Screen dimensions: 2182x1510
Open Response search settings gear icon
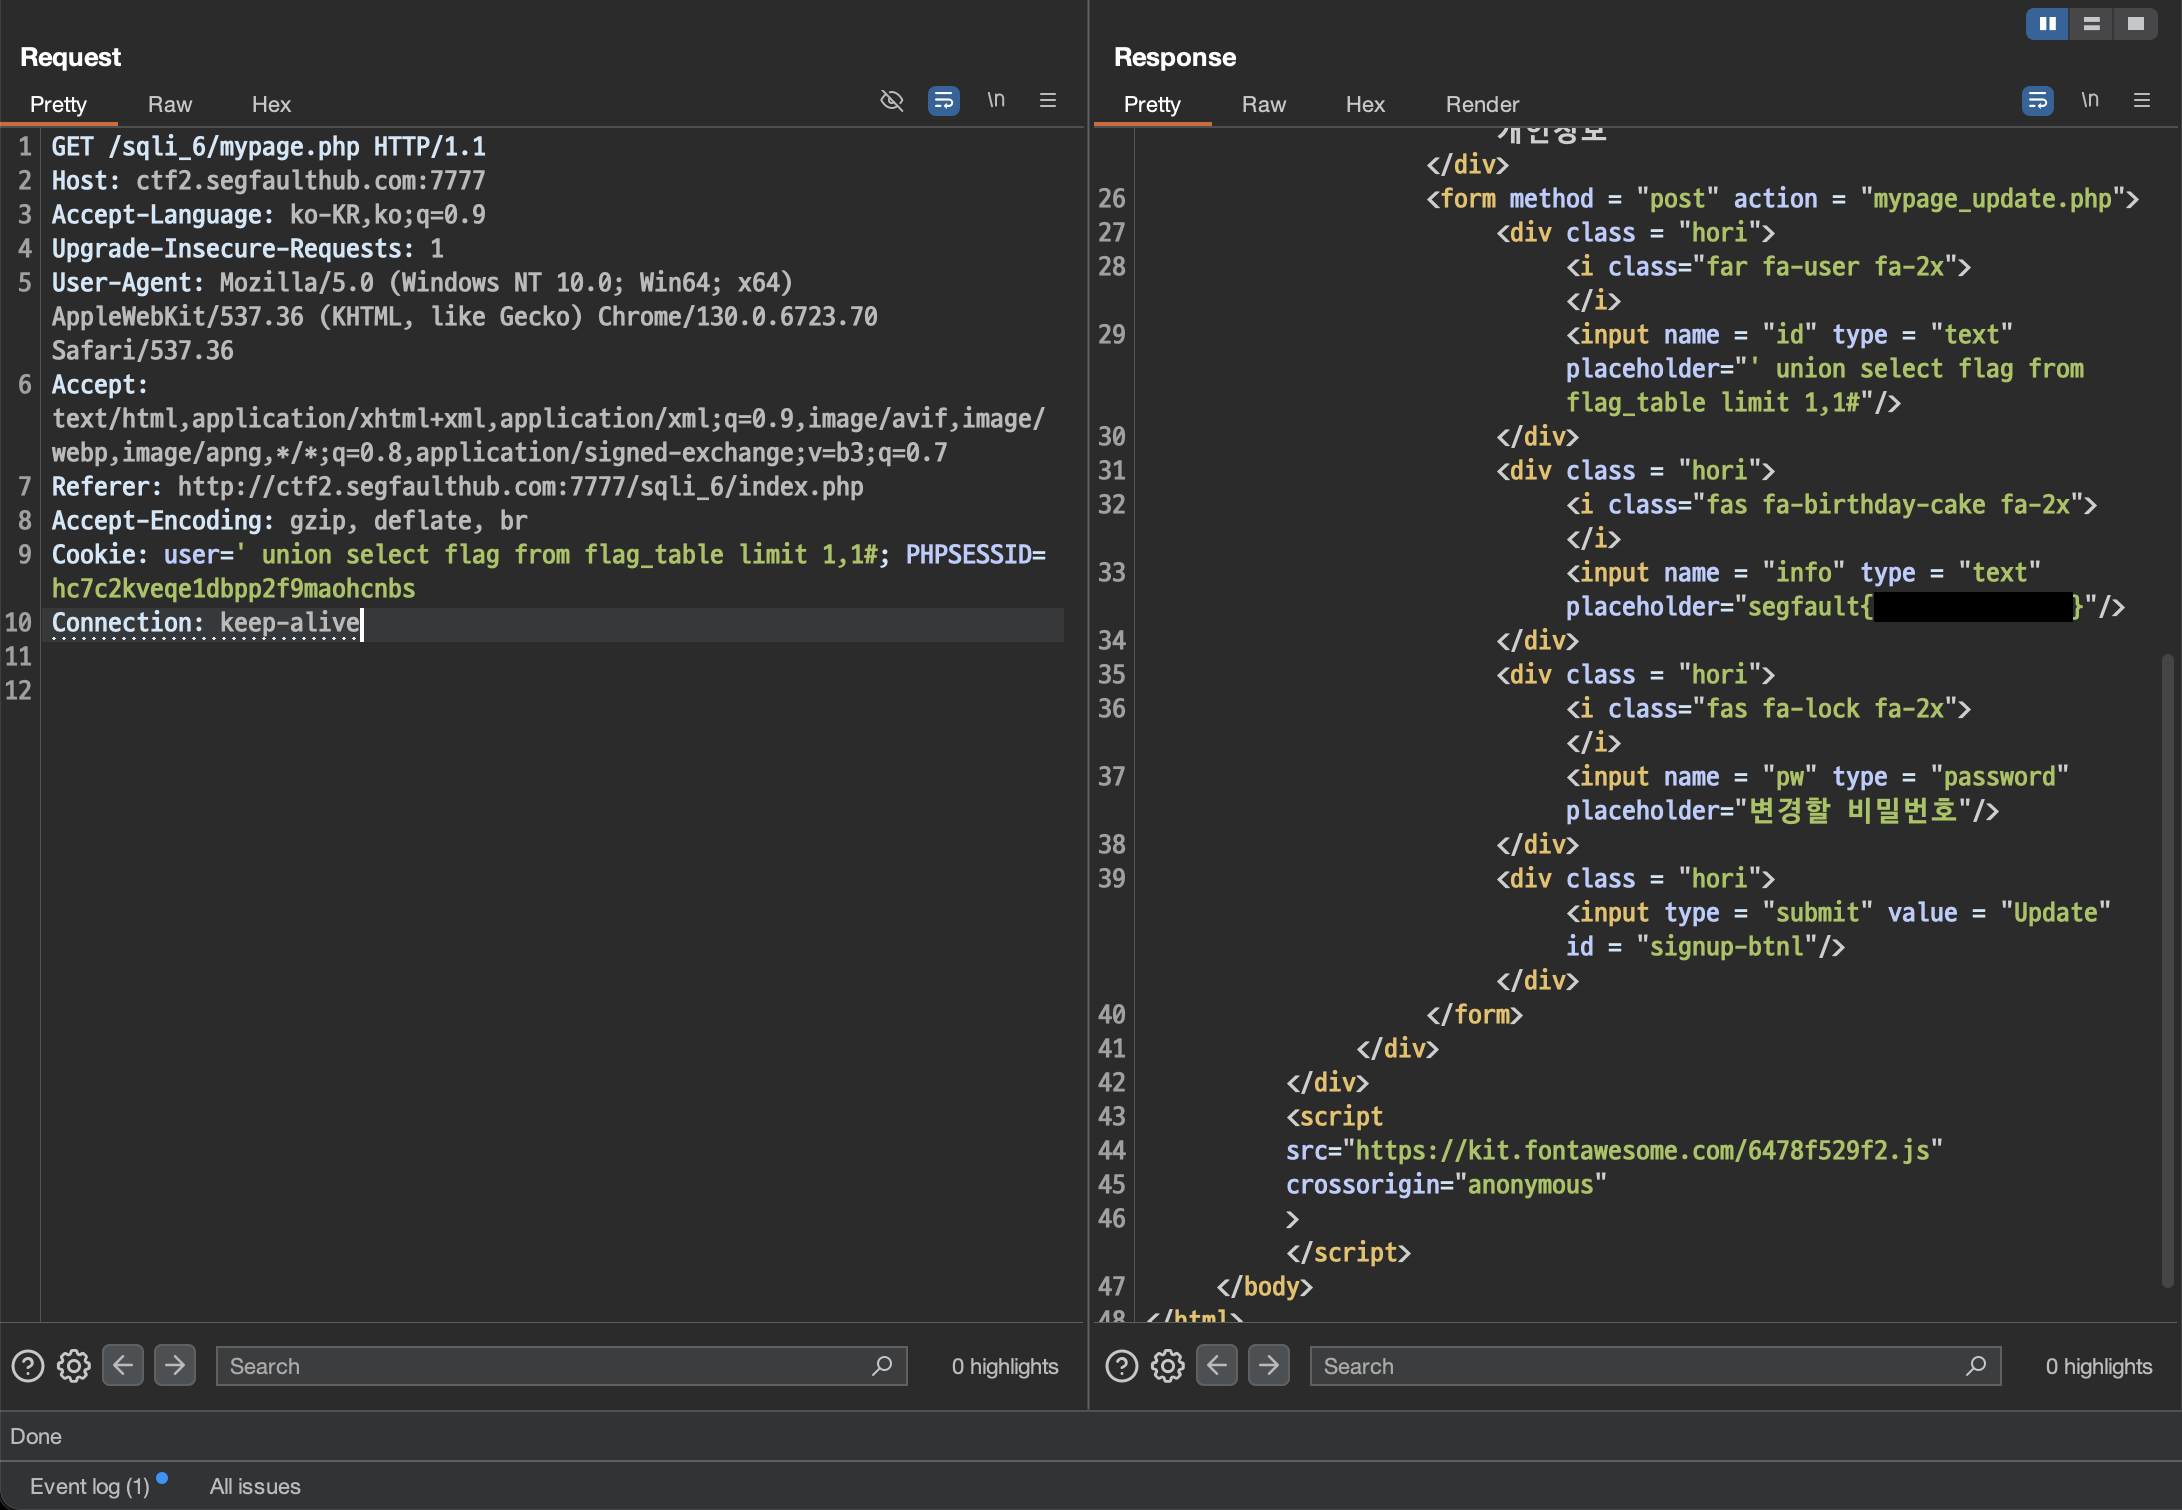[x=1168, y=1366]
